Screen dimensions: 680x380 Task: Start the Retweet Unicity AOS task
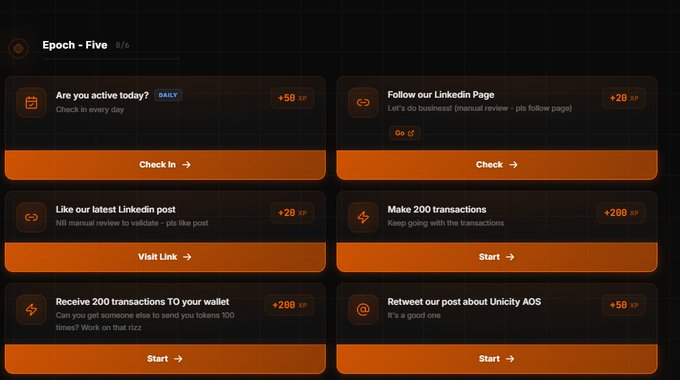click(497, 359)
